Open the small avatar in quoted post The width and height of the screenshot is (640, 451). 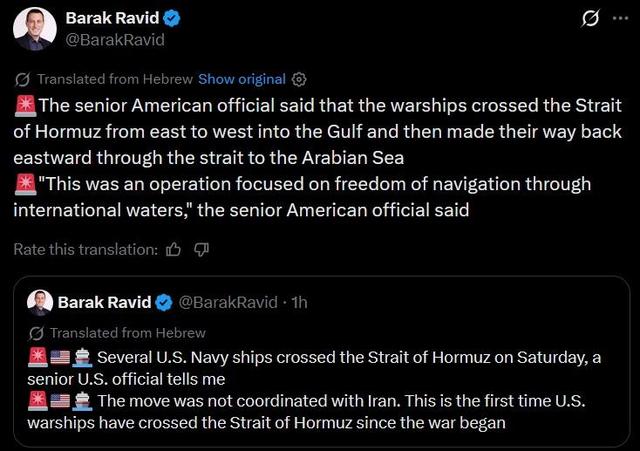point(40,302)
